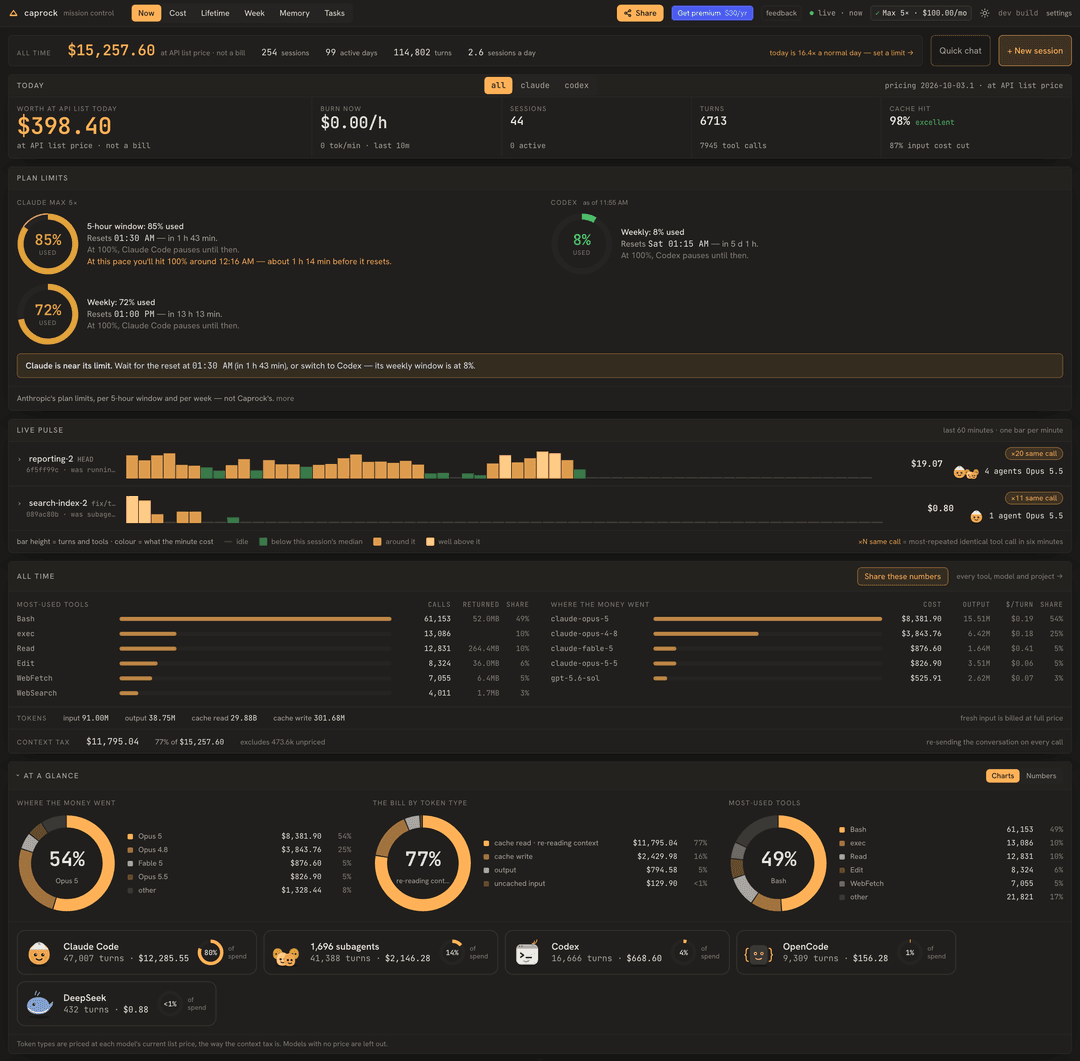This screenshot has width=1080, height=1061.
Task: Collapse the At a Glance section
Action: [18, 776]
